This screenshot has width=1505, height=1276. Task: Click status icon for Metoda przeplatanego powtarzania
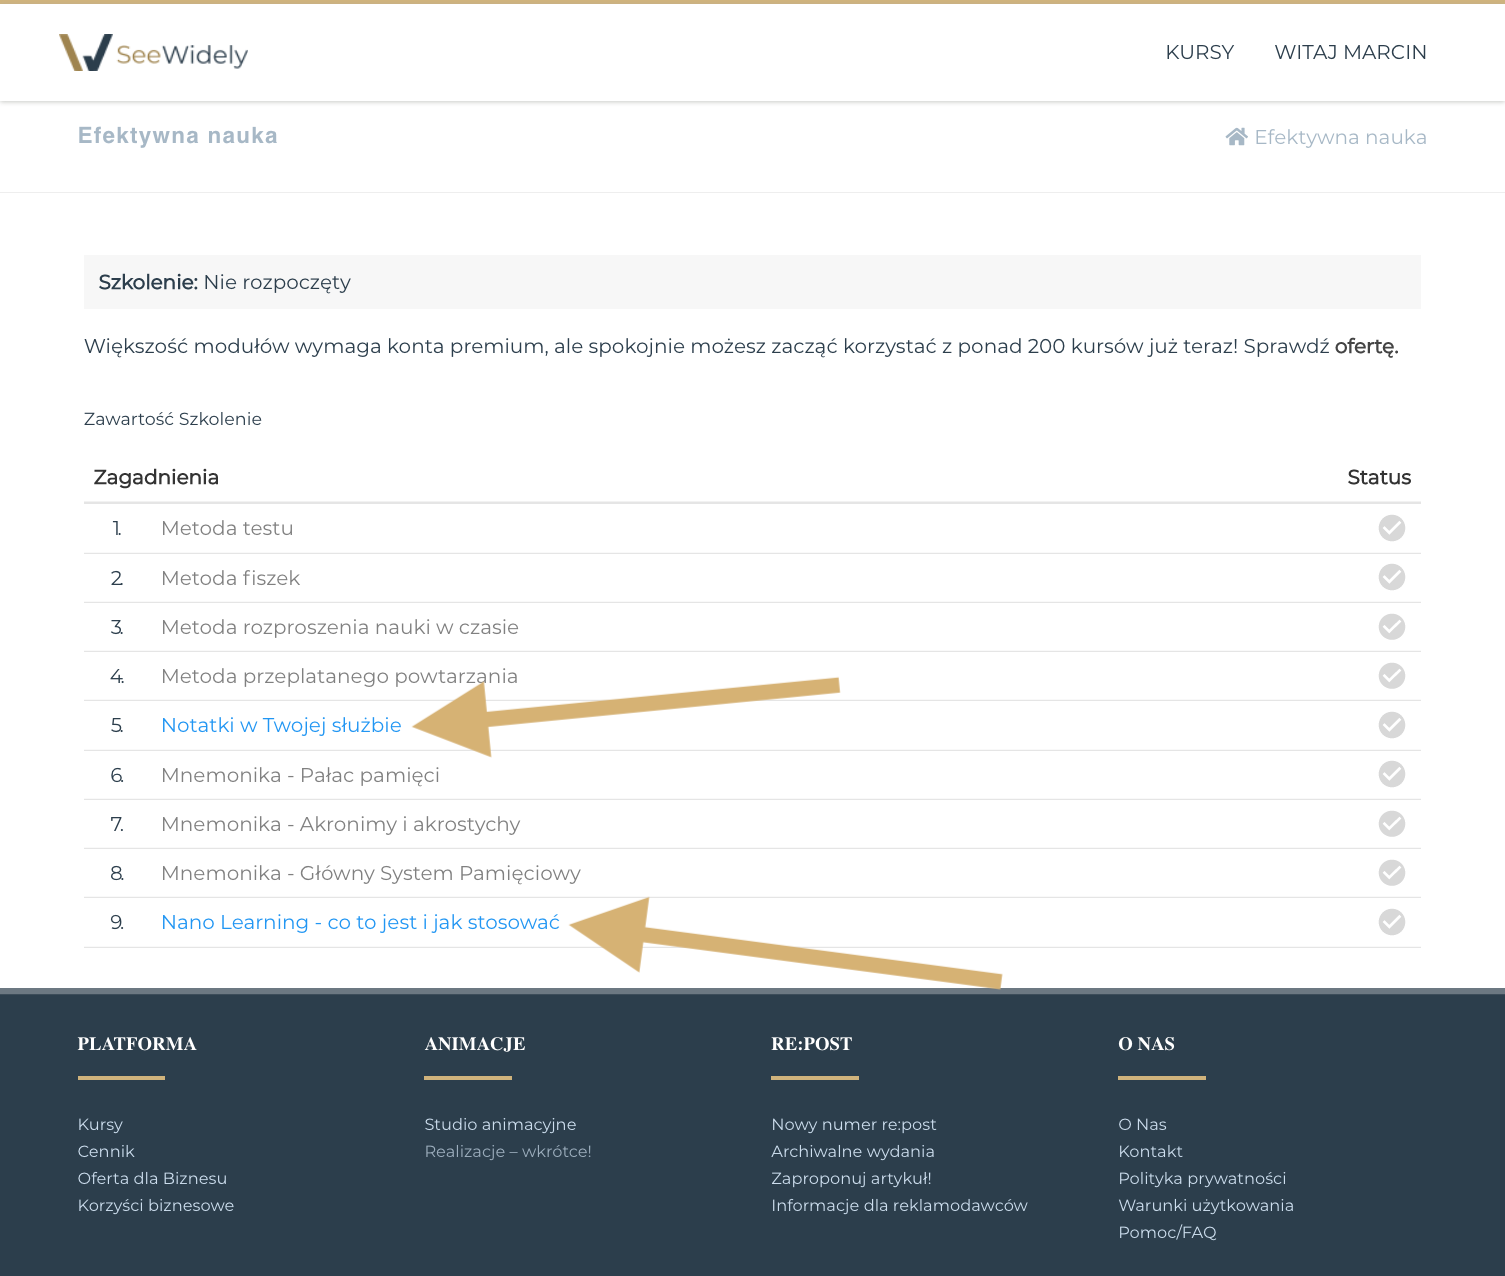[1391, 676]
